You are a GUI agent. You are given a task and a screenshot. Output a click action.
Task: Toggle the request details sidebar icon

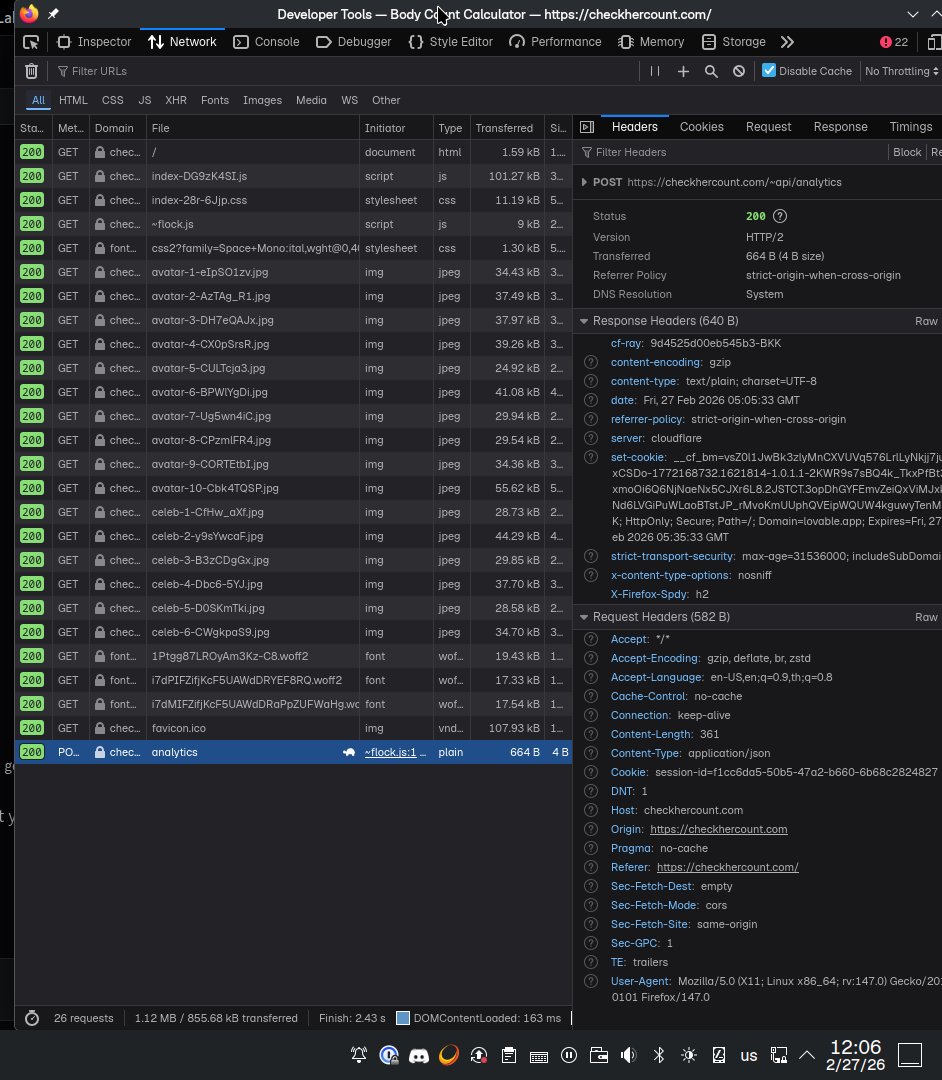(587, 127)
